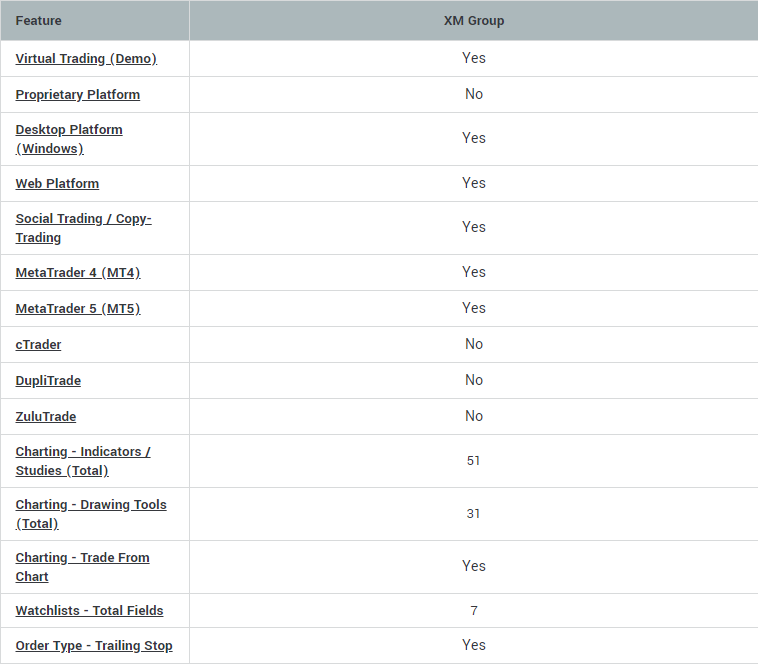Screen dimensions: 758x667
Task: Open Watchlists - Total Fields link
Action: click(x=89, y=611)
